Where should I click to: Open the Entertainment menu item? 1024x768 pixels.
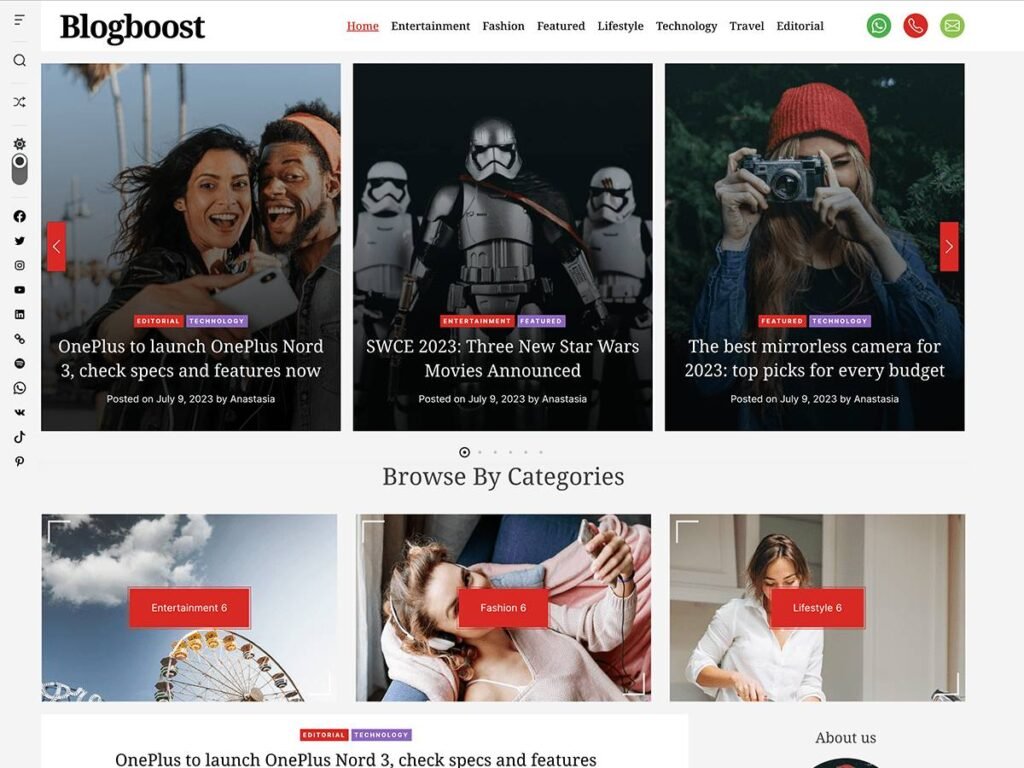tap(430, 26)
